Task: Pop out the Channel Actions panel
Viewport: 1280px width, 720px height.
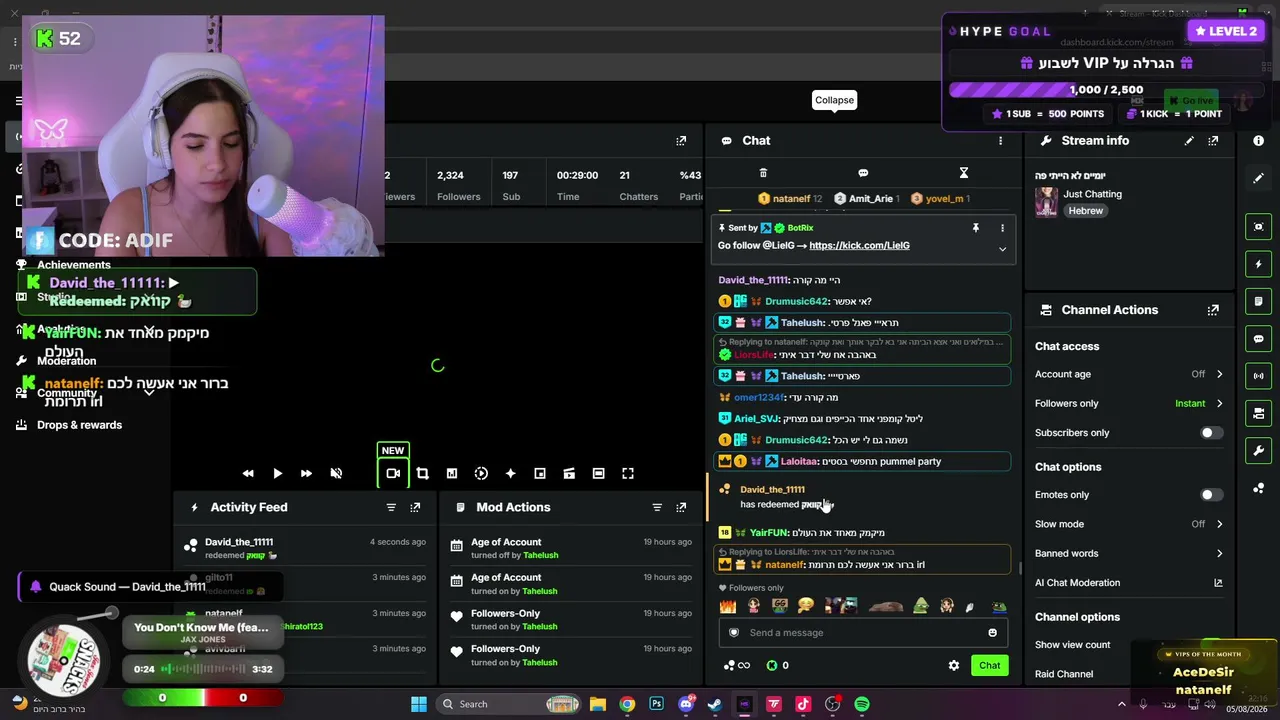Action: [1213, 310]
